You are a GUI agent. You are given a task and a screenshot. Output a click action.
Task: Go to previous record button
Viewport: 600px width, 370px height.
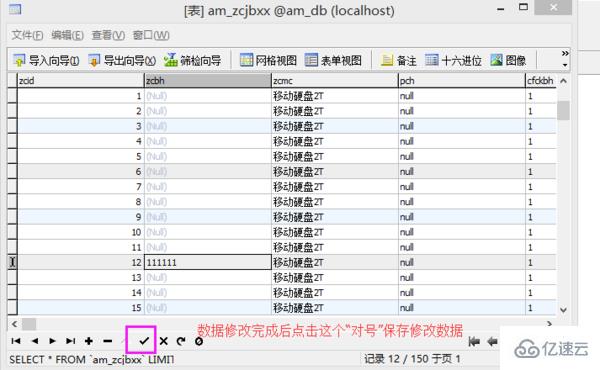[x=35, y=341]
